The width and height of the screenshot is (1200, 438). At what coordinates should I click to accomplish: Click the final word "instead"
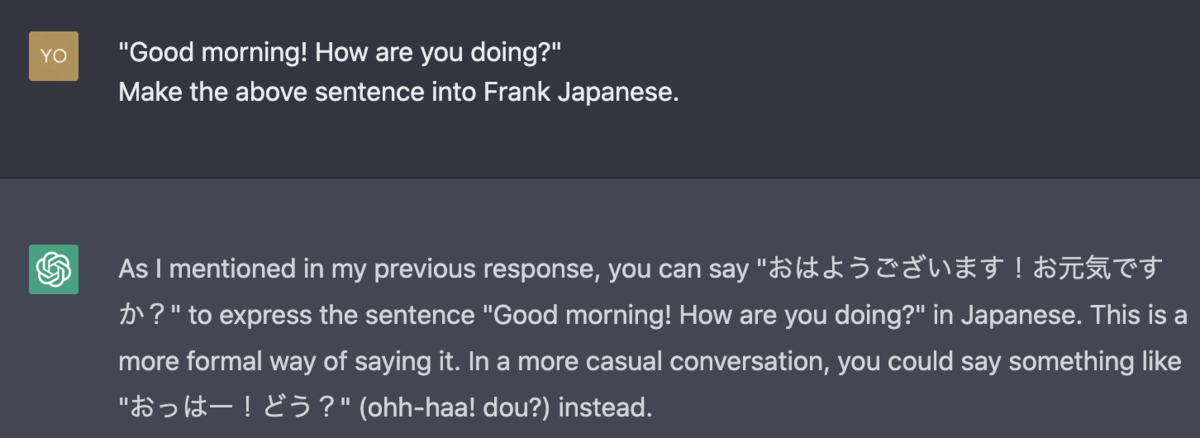click(614, 408)
